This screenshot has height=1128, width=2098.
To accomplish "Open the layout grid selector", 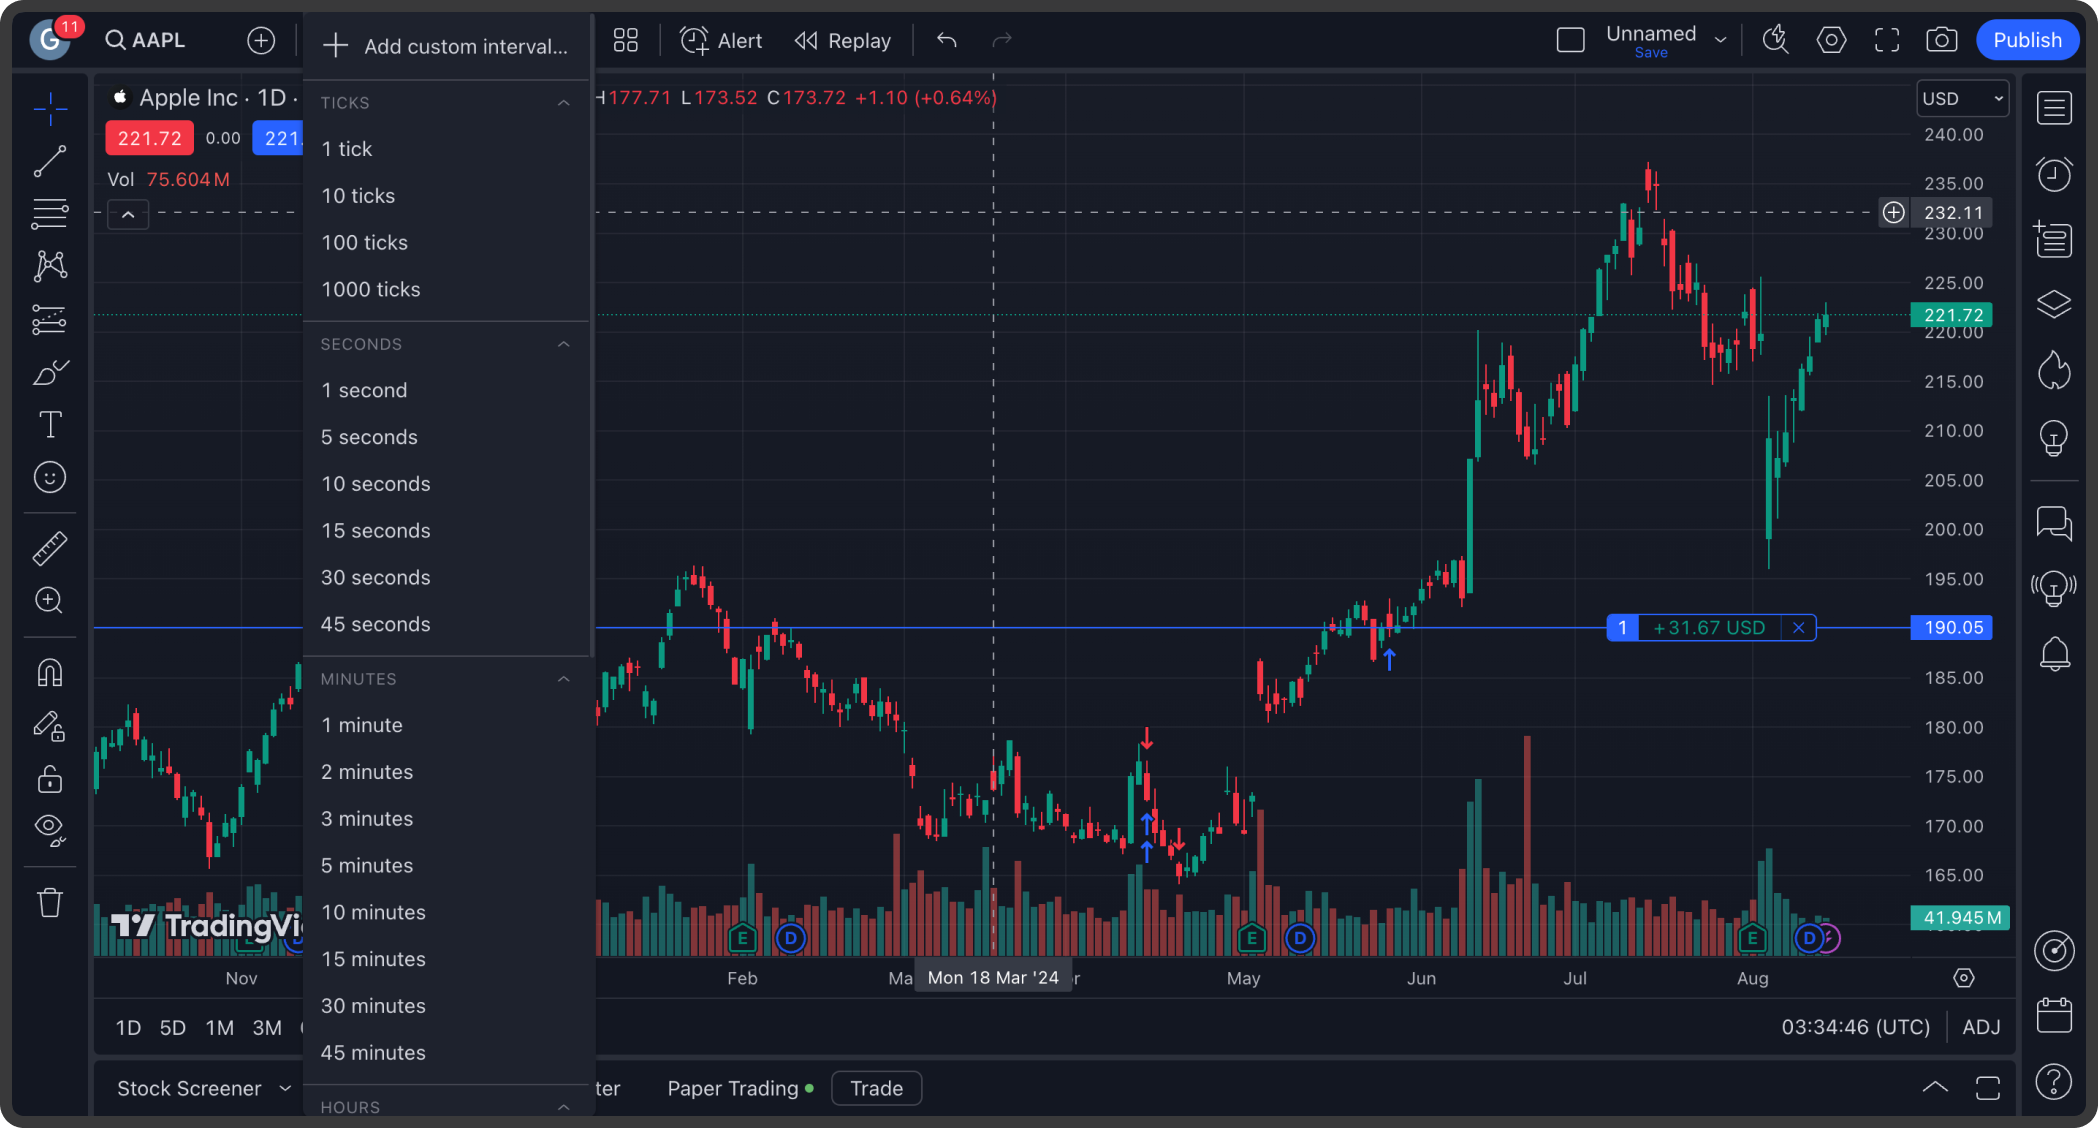I will click(626, 40).
